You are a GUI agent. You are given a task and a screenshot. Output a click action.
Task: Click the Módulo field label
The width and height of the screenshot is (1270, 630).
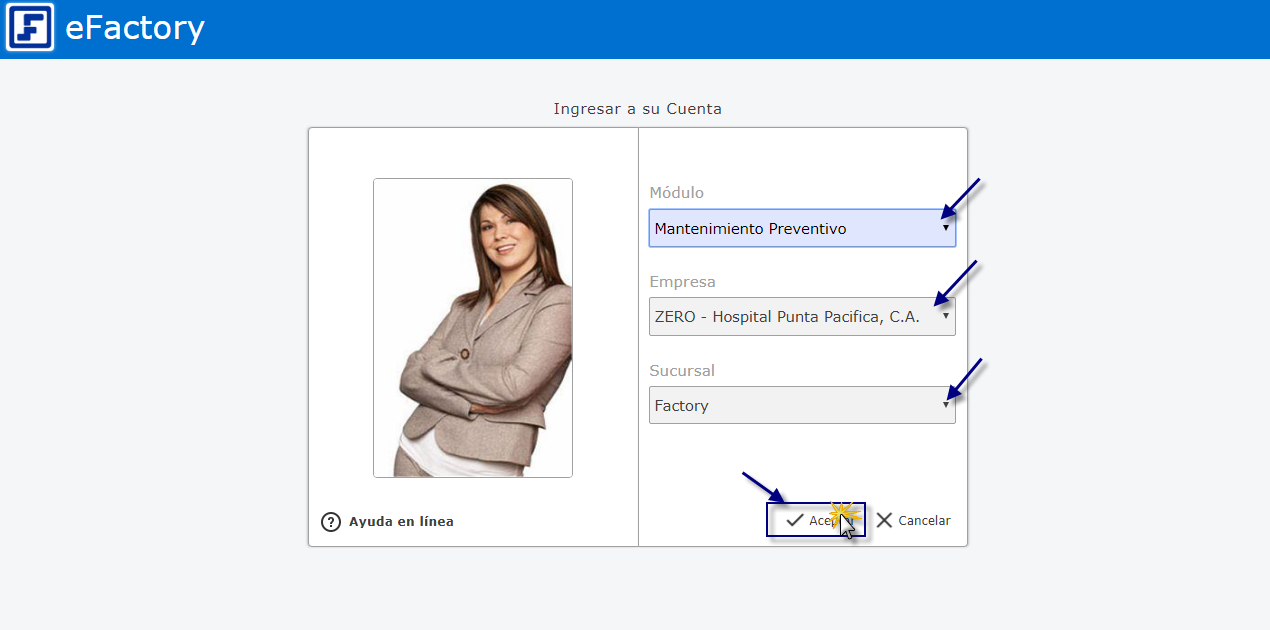pyautogui.click(x=677, y=193)
